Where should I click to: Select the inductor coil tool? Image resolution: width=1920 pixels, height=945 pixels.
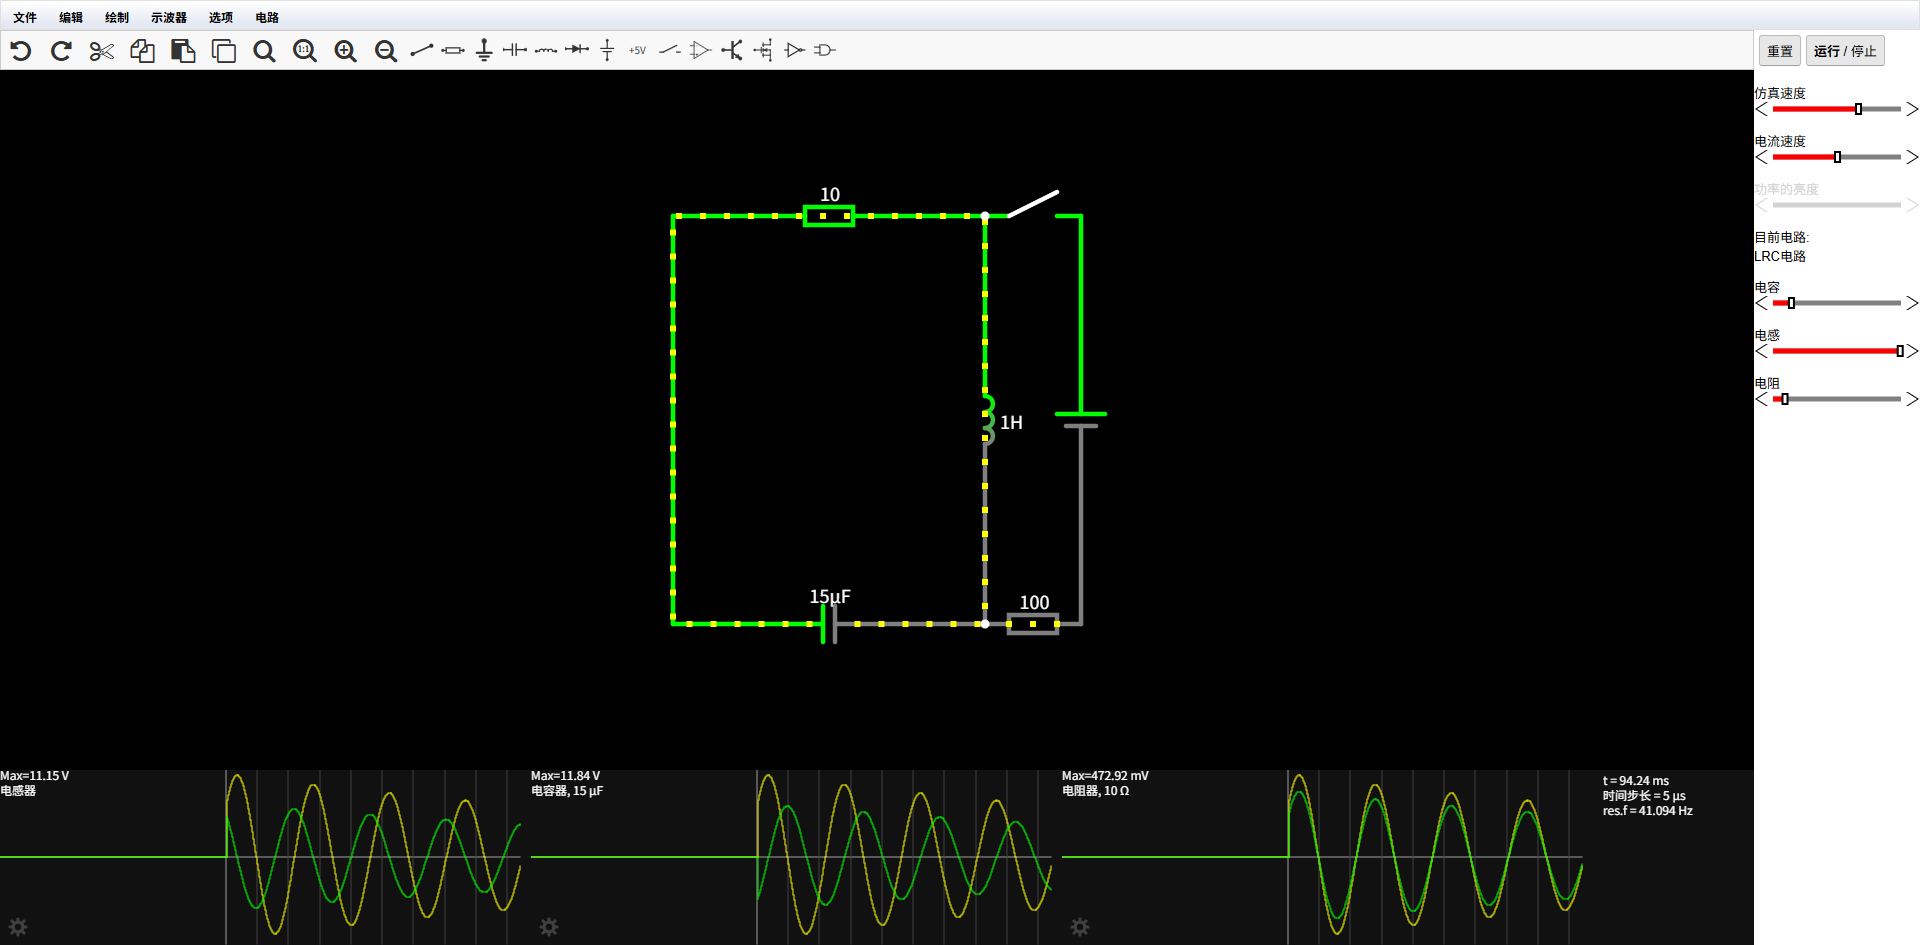coord(546,49)
